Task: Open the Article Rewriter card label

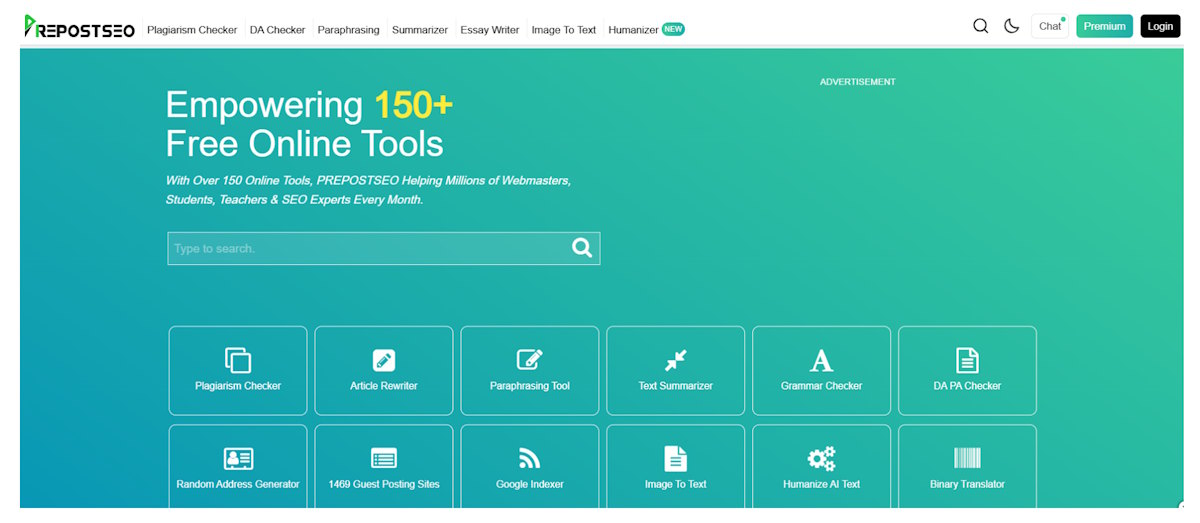Action: click(x=384, y=386)
